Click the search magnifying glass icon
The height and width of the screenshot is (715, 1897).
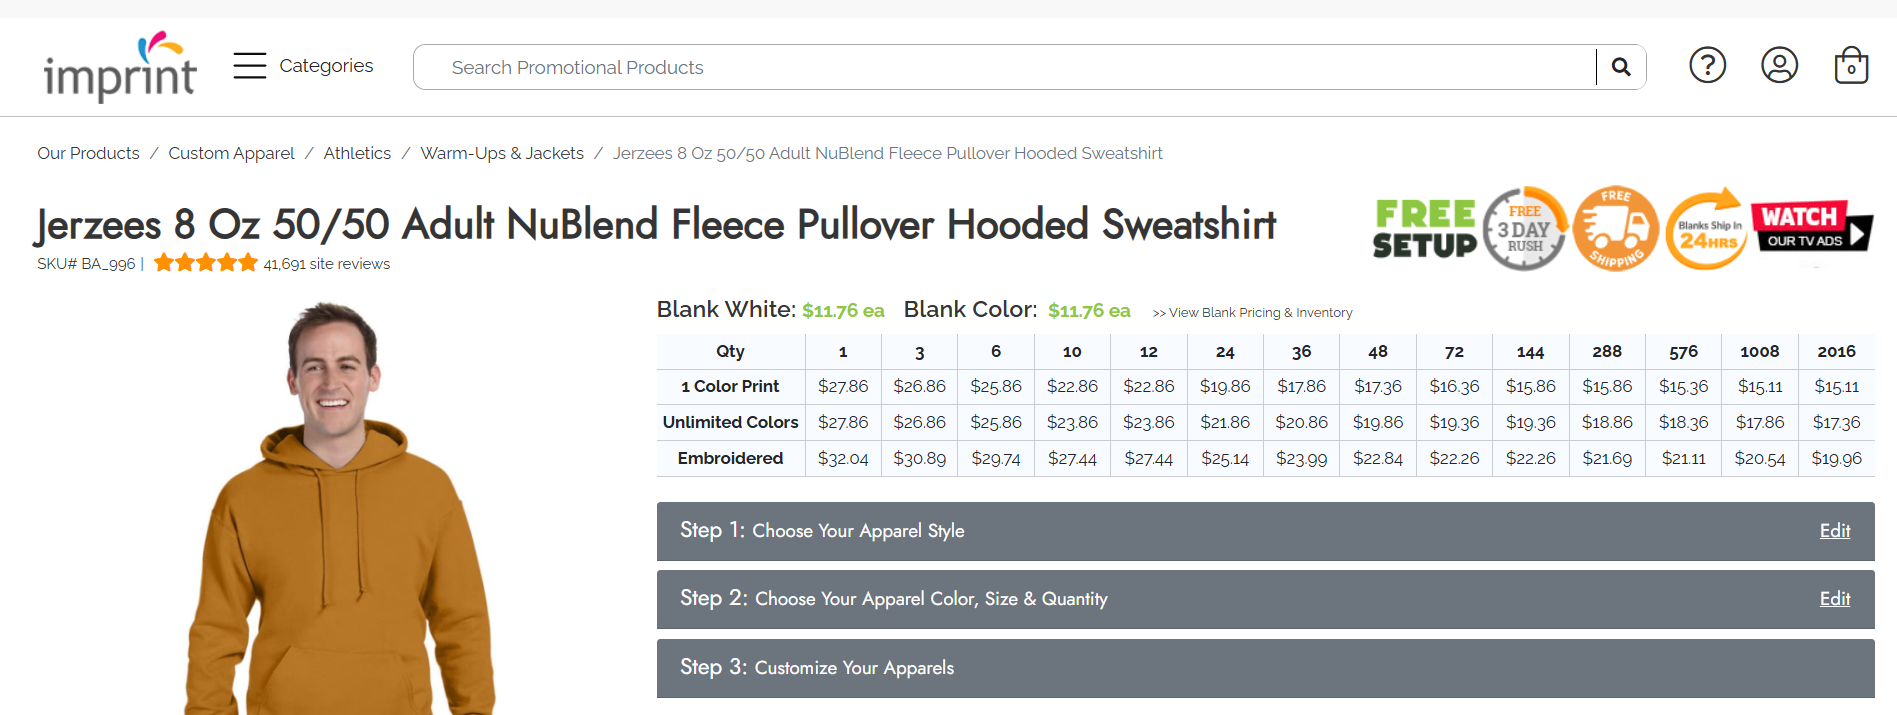pyautogui.click(x=1620, y=66)
